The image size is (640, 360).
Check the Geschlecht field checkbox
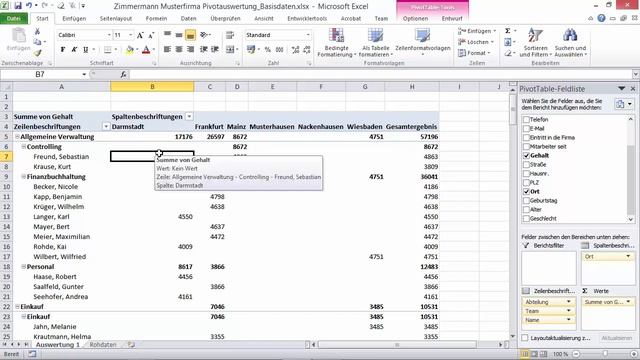(526, 218)
